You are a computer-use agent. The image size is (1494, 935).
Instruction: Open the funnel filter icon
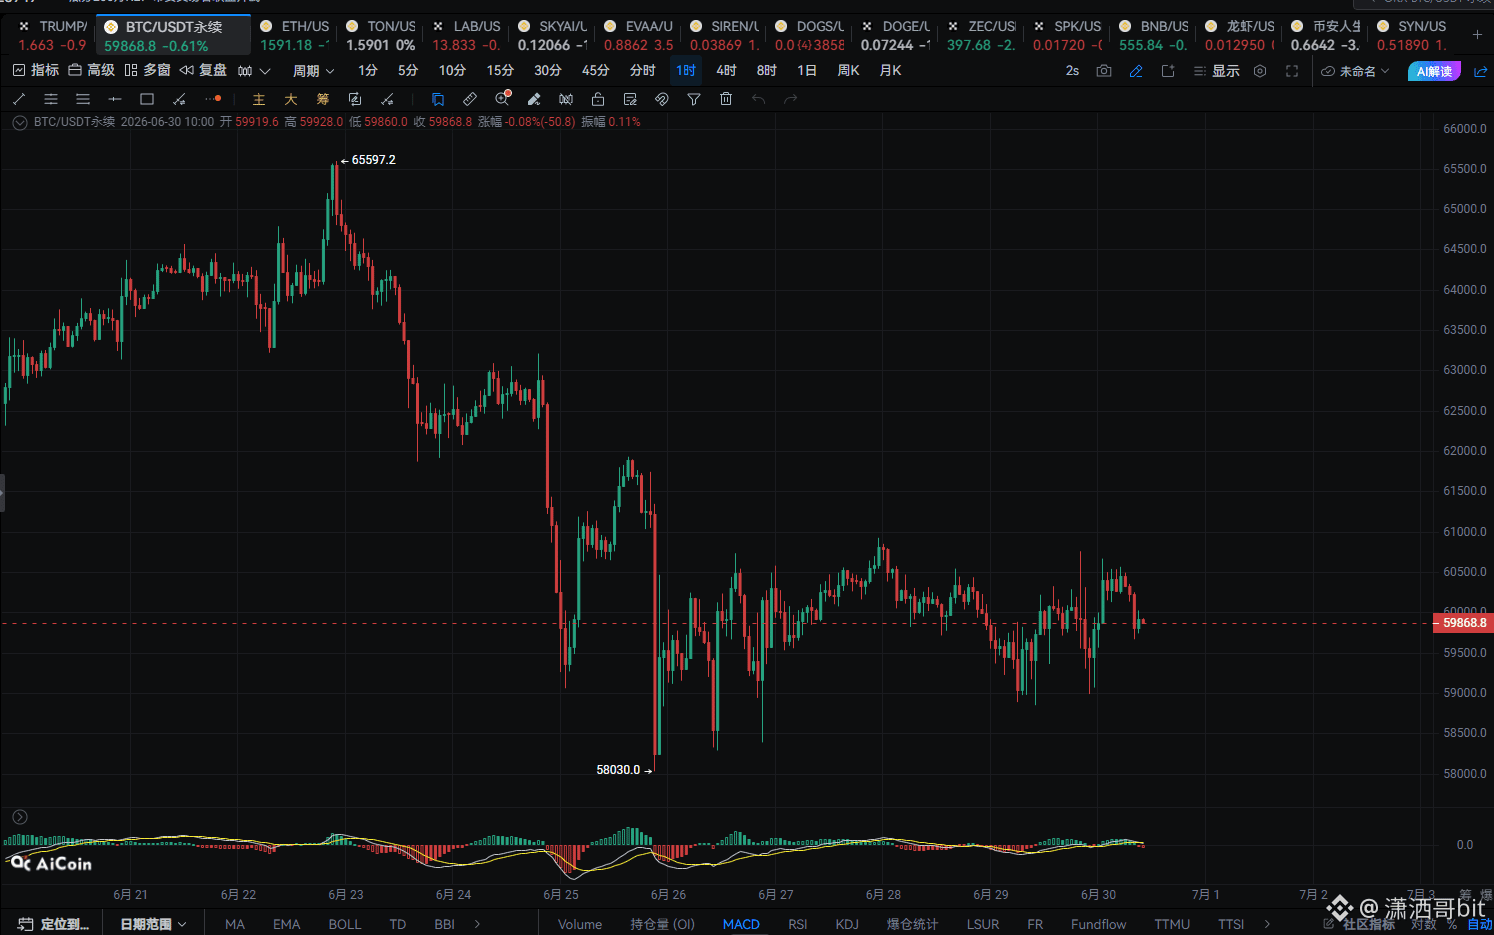pos(694,99)
